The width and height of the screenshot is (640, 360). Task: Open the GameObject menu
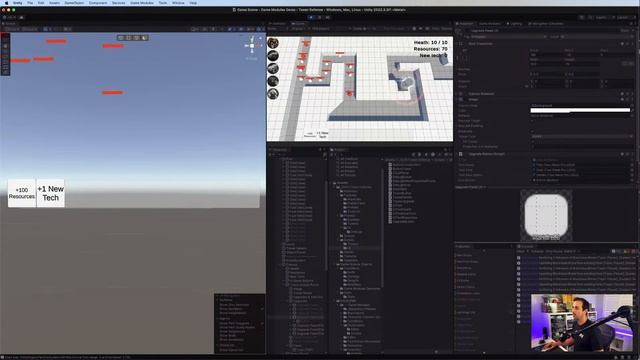point(74,3)
